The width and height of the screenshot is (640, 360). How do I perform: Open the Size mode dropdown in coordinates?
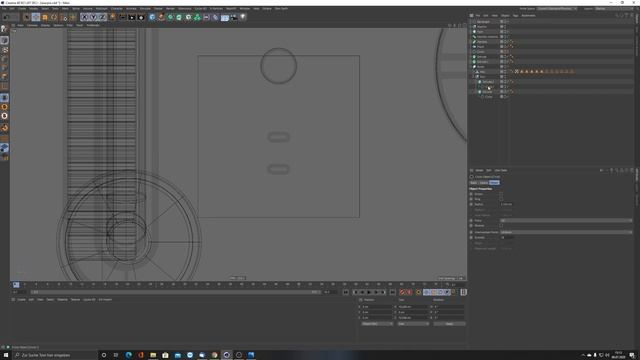pyautogui.click(x=413, y=324)
